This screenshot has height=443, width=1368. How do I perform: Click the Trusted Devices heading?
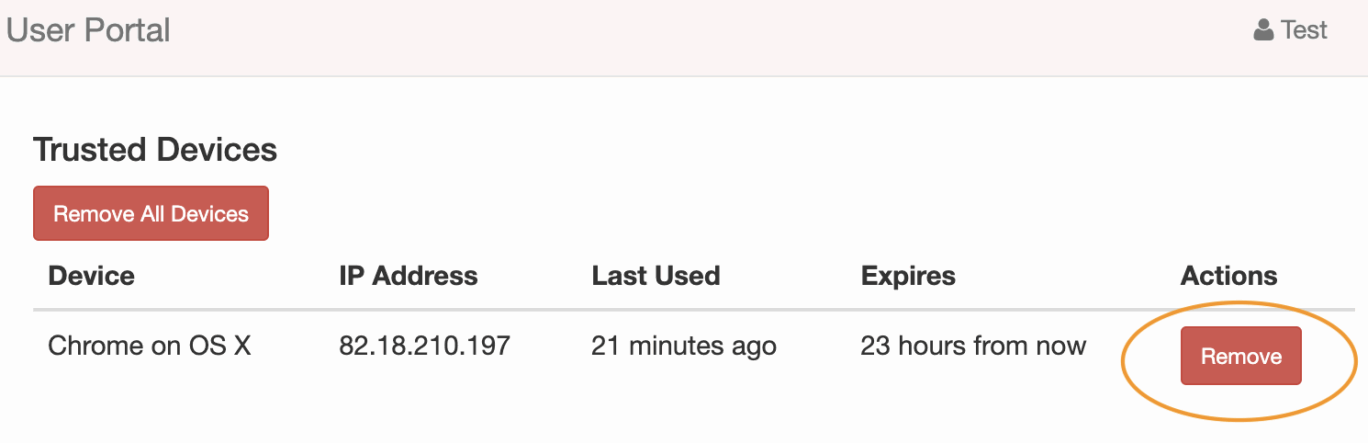coord(155,150)
